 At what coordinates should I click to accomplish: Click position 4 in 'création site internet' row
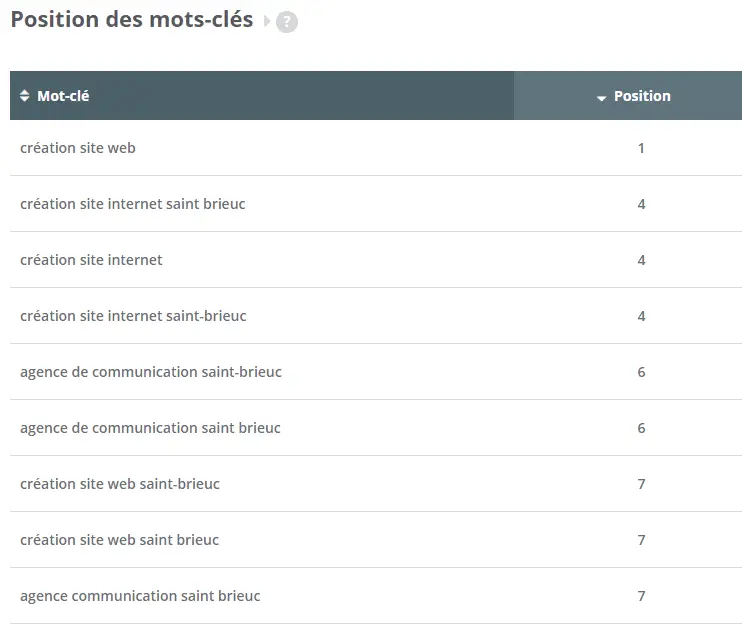tap(641, 260)
